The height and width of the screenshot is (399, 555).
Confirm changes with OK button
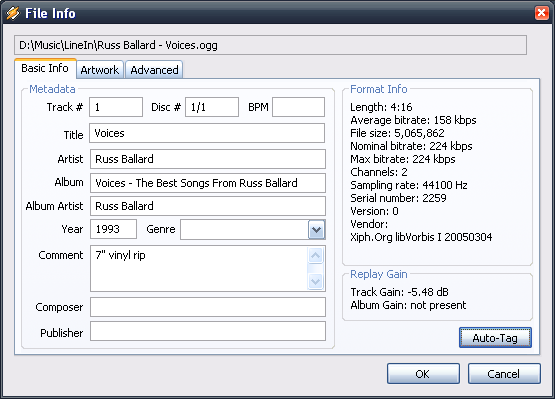coord(423,374)
